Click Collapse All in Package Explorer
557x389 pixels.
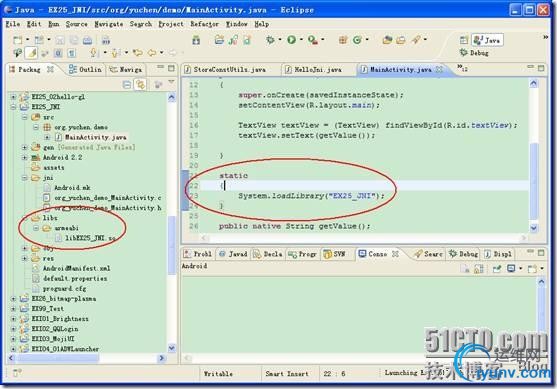(x=127, y=84)
